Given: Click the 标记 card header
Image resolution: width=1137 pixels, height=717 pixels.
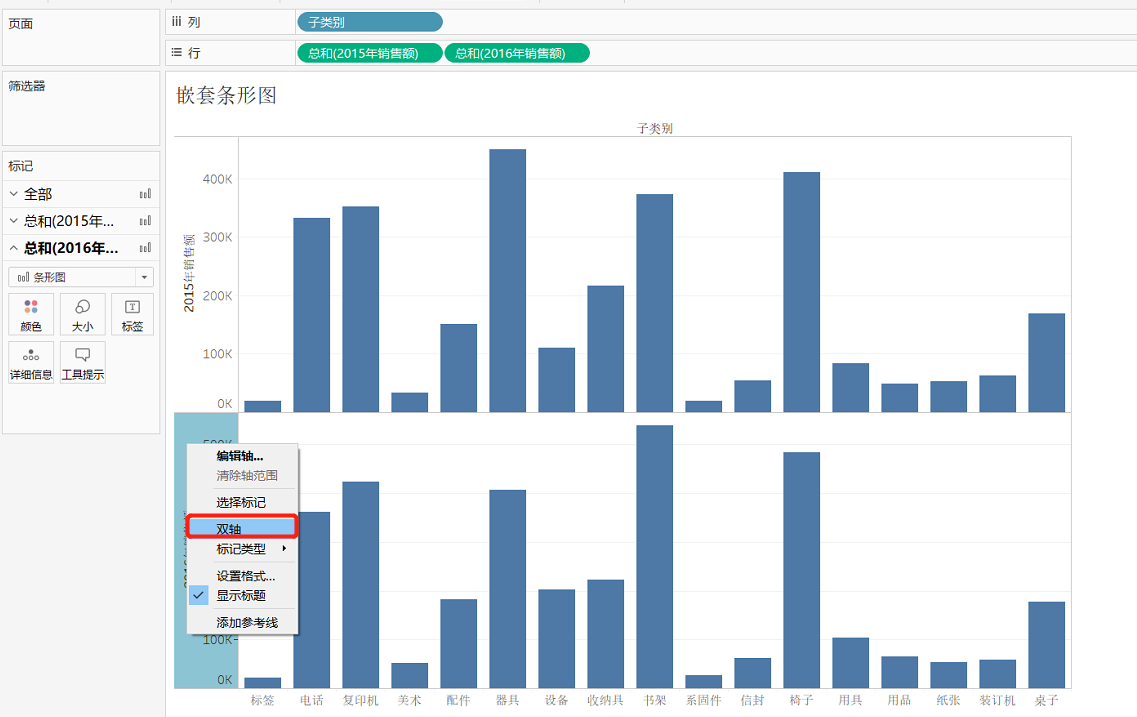Looking at the screenshot, I should (x=81, y=166).
